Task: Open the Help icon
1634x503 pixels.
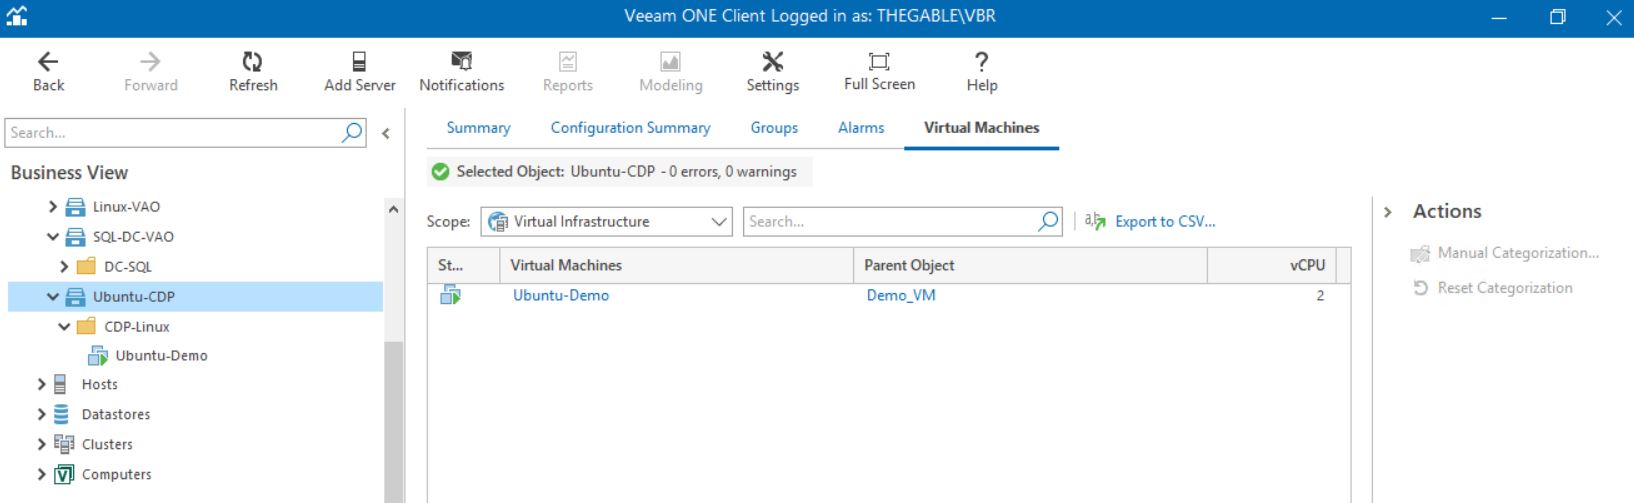Action: click(x=981, y=62)
